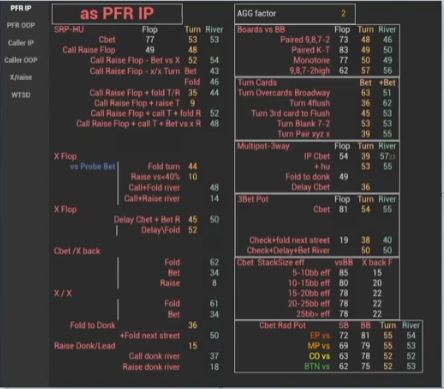Image resolution: width=444 pixels, height=389 pixels.
Task: Click the 'Call+Raise river' label
Action: 152,199
